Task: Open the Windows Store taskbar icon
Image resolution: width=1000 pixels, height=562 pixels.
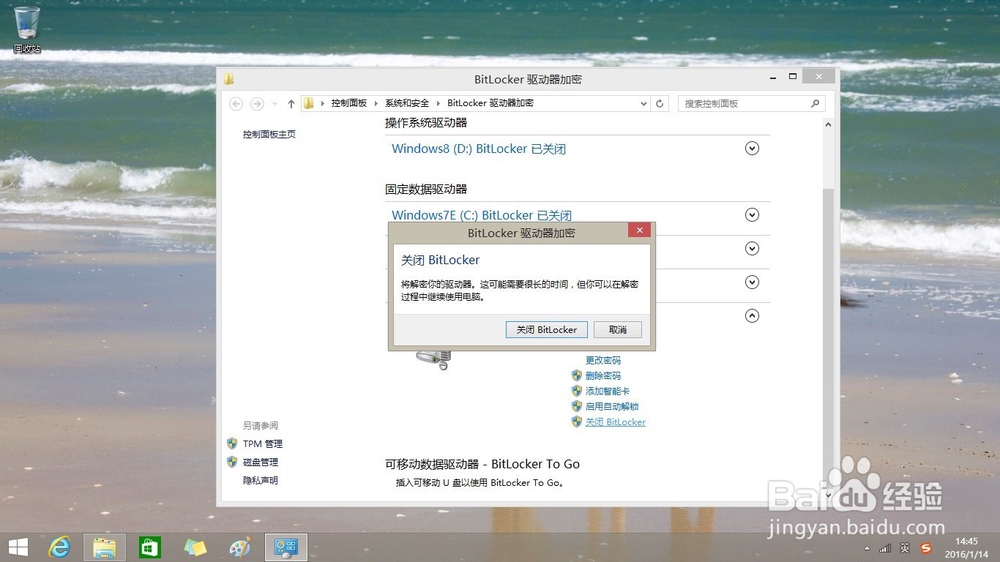Action: click(150, 547)
